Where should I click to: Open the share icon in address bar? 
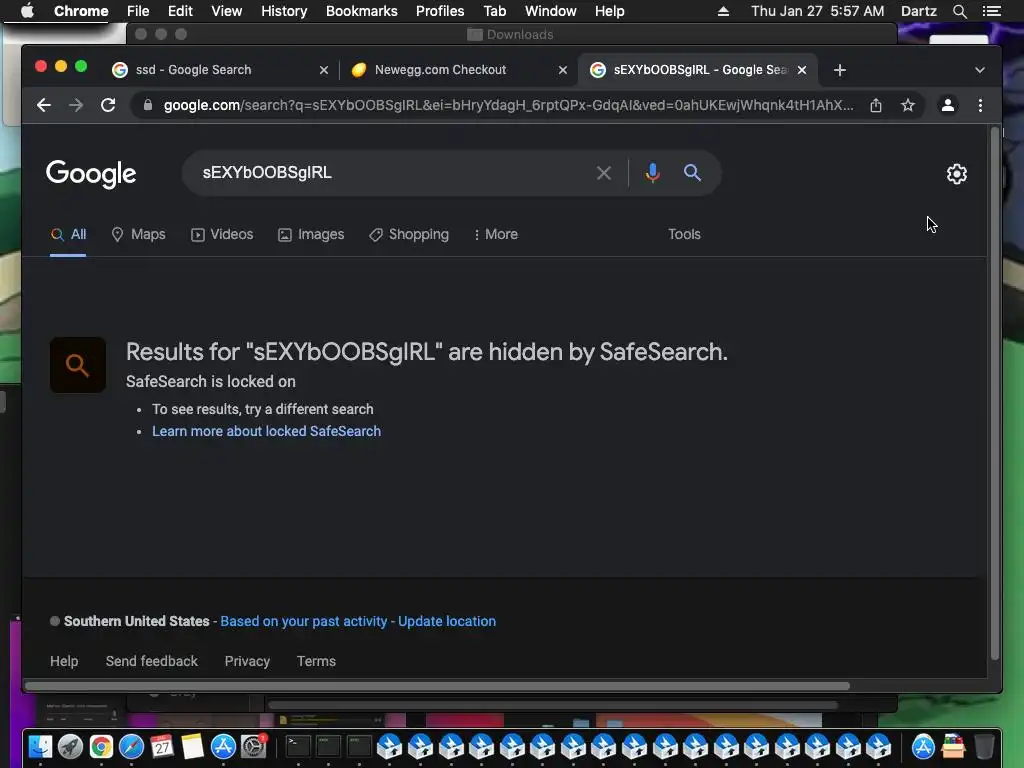pos(876,105)
